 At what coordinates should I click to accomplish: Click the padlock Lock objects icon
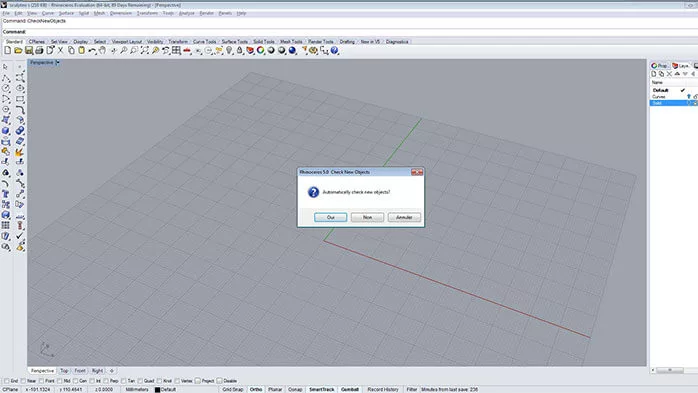239,51
